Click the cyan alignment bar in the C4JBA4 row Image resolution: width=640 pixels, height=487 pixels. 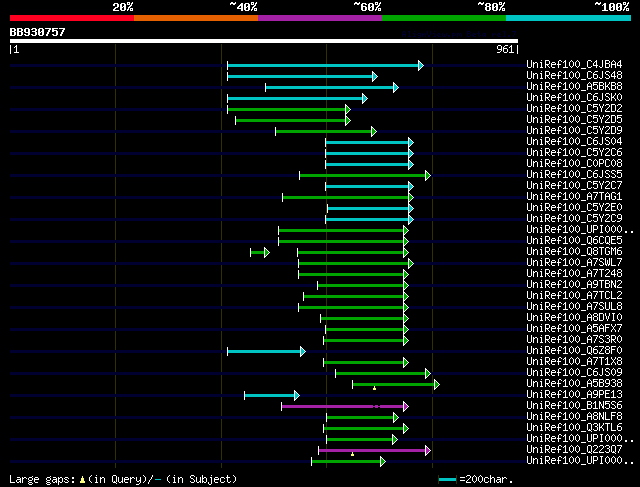coord(323,65)
